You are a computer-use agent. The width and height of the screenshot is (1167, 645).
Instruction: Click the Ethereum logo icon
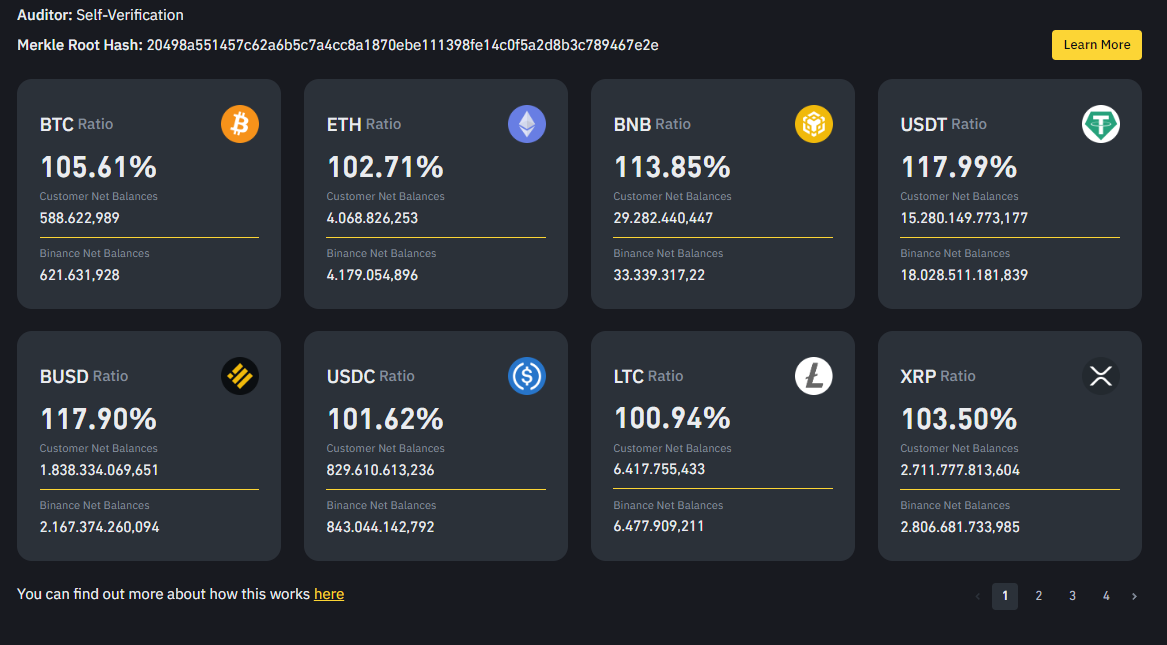click(x=527, y=125)
